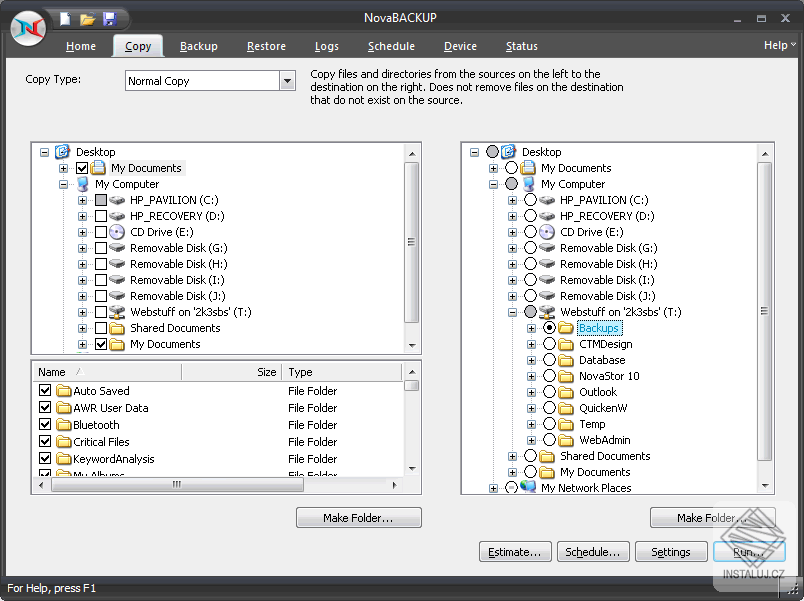This screenshot has height=601, width=804.
Task: Click the New file icon in title bar
Action: point(65,19)
